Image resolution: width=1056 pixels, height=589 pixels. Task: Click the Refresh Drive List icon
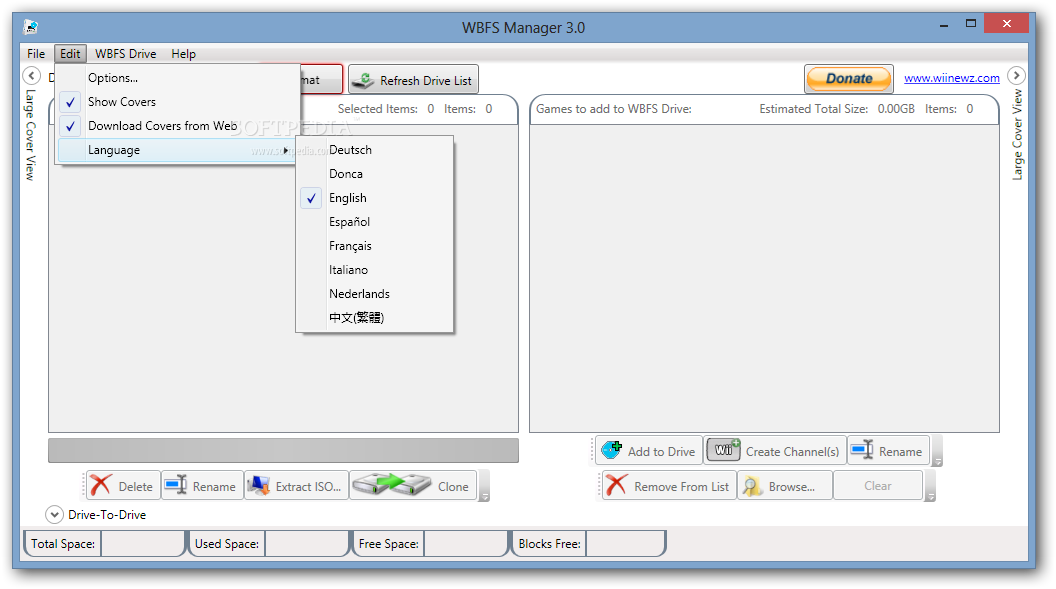point(364,80)
